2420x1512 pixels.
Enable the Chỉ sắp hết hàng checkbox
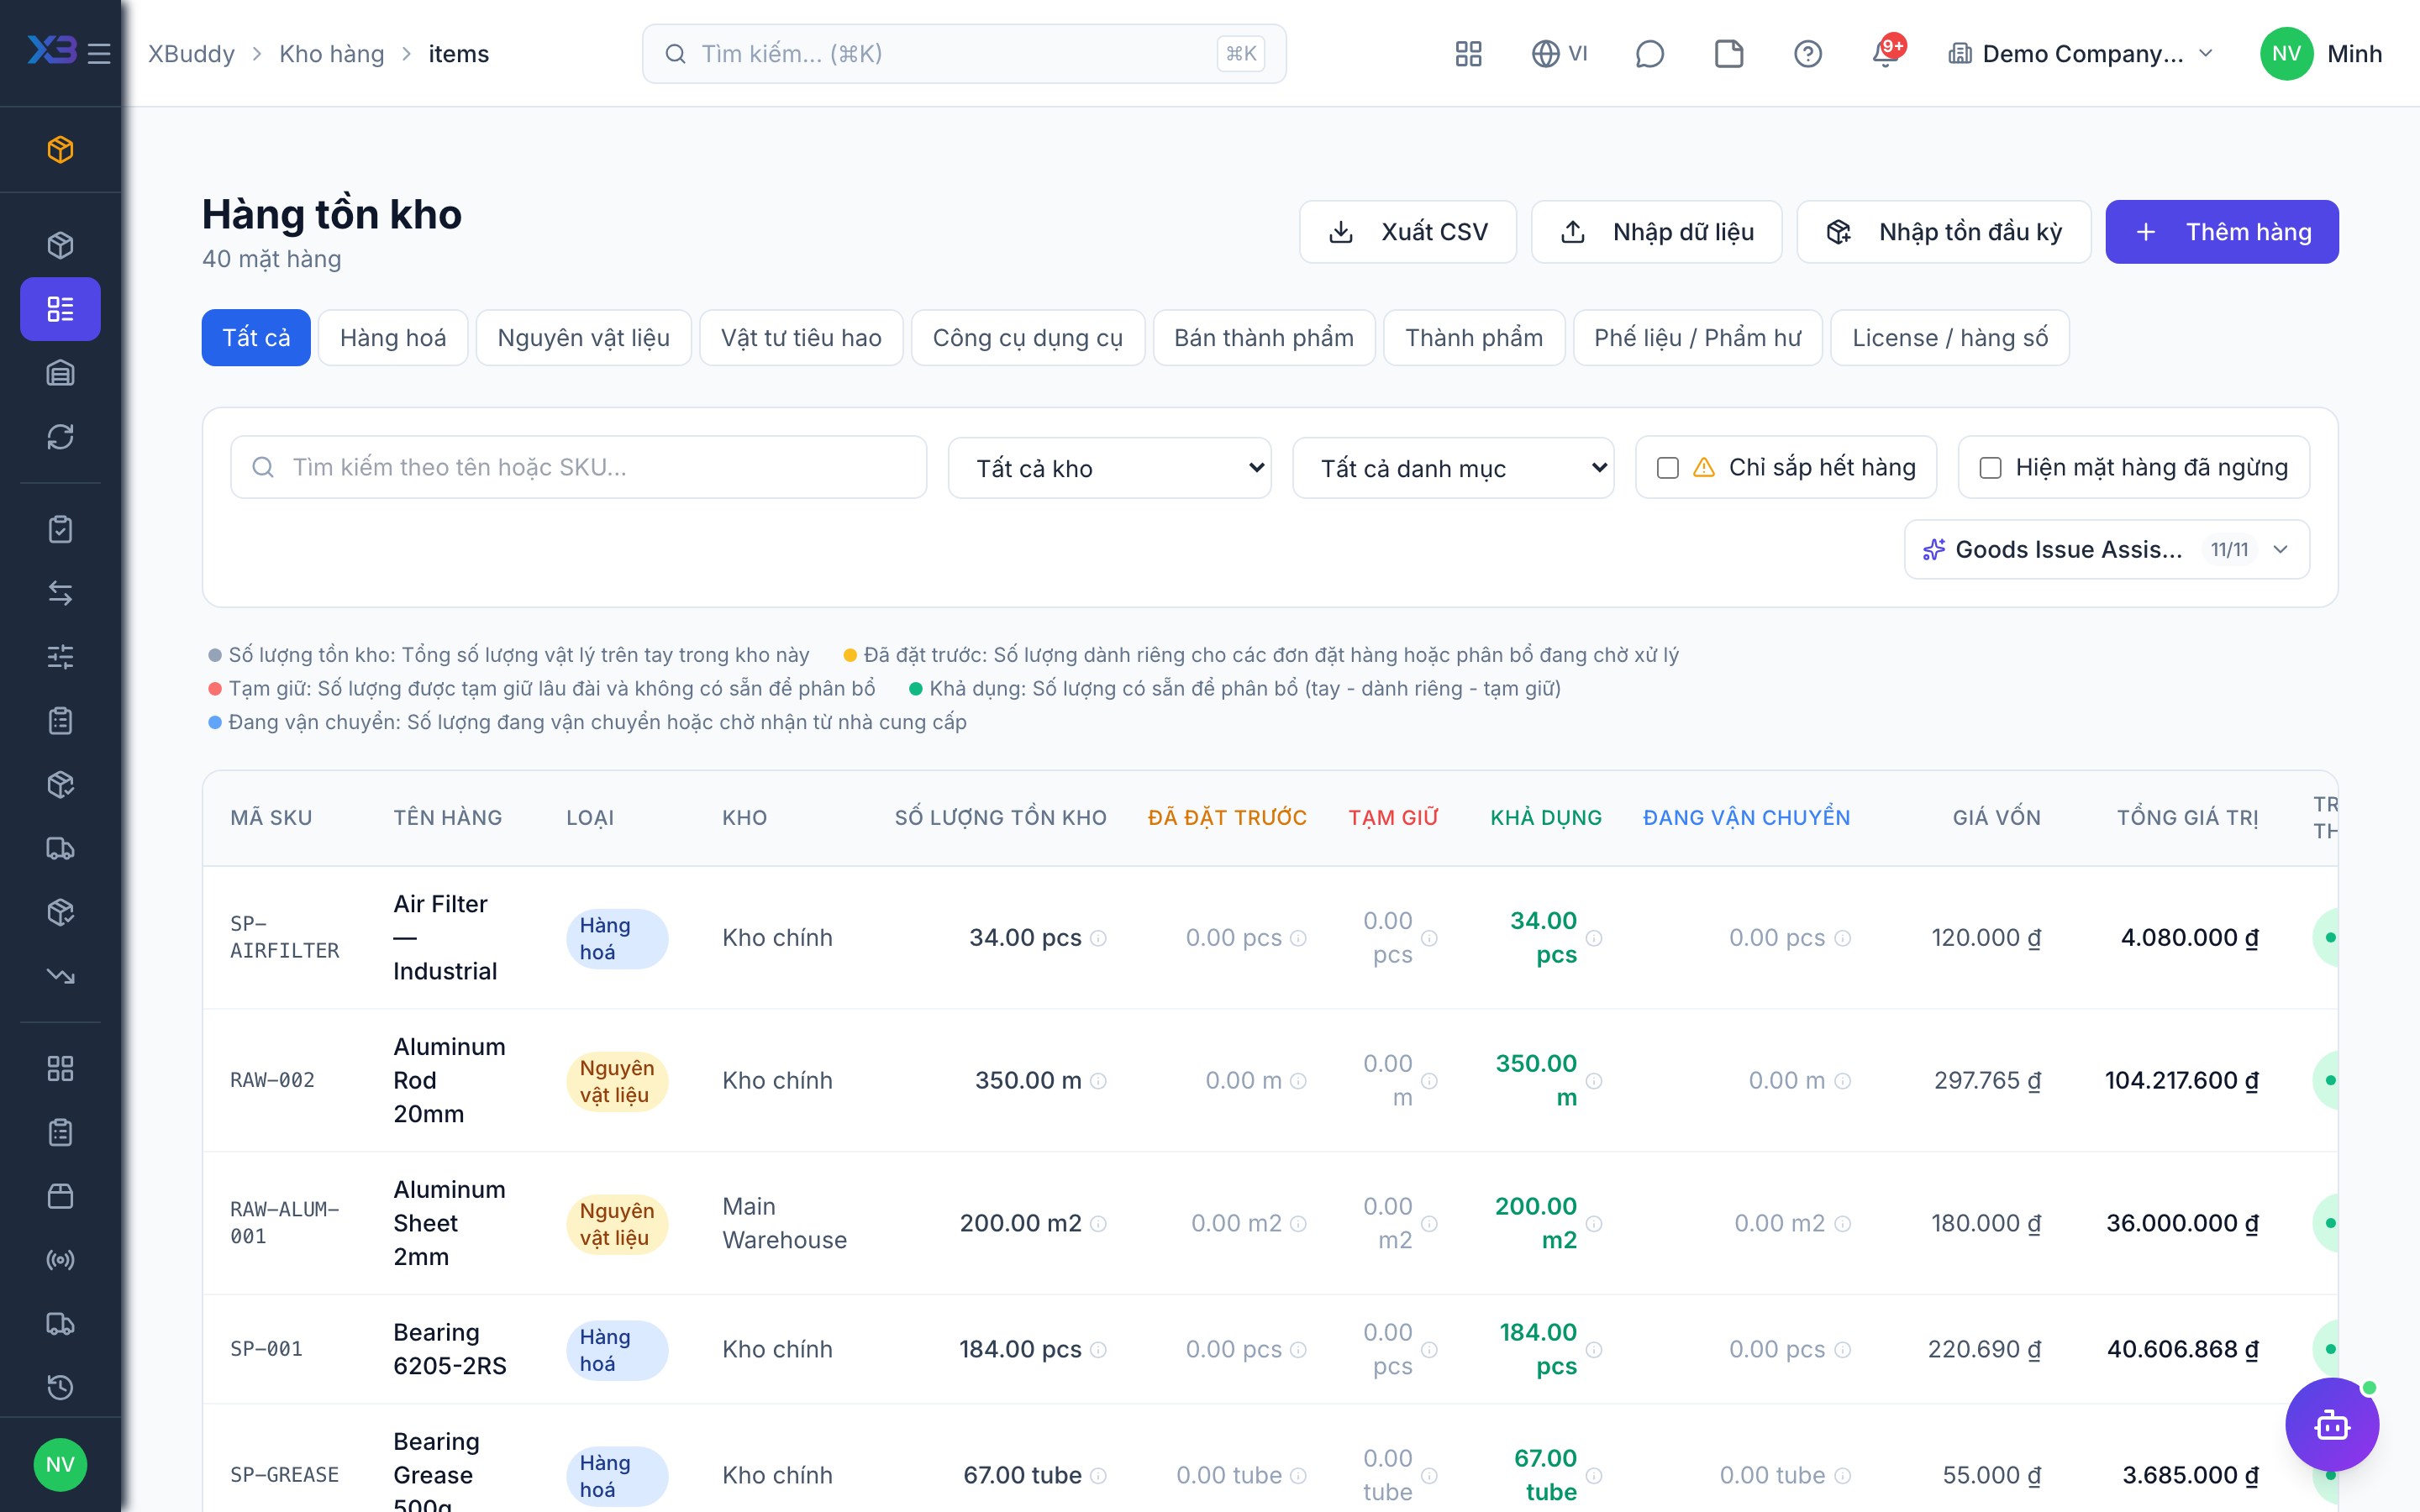point(1667,468)
